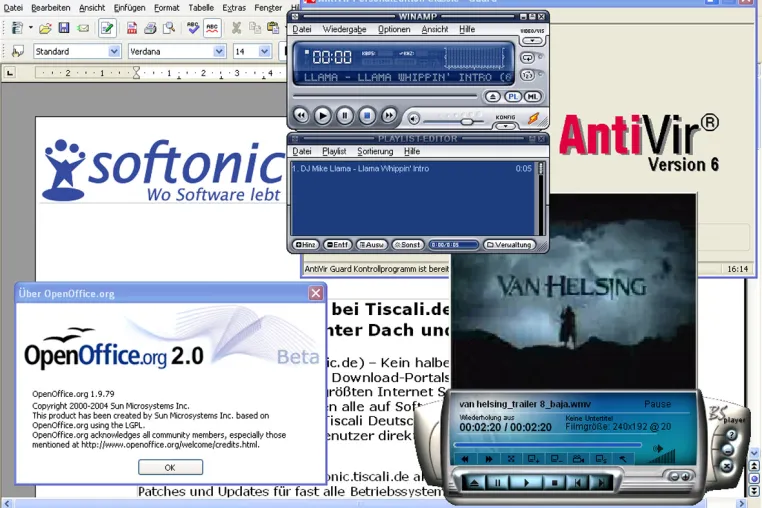Export directly as PDF in OpenOffice toolbar

132,28
